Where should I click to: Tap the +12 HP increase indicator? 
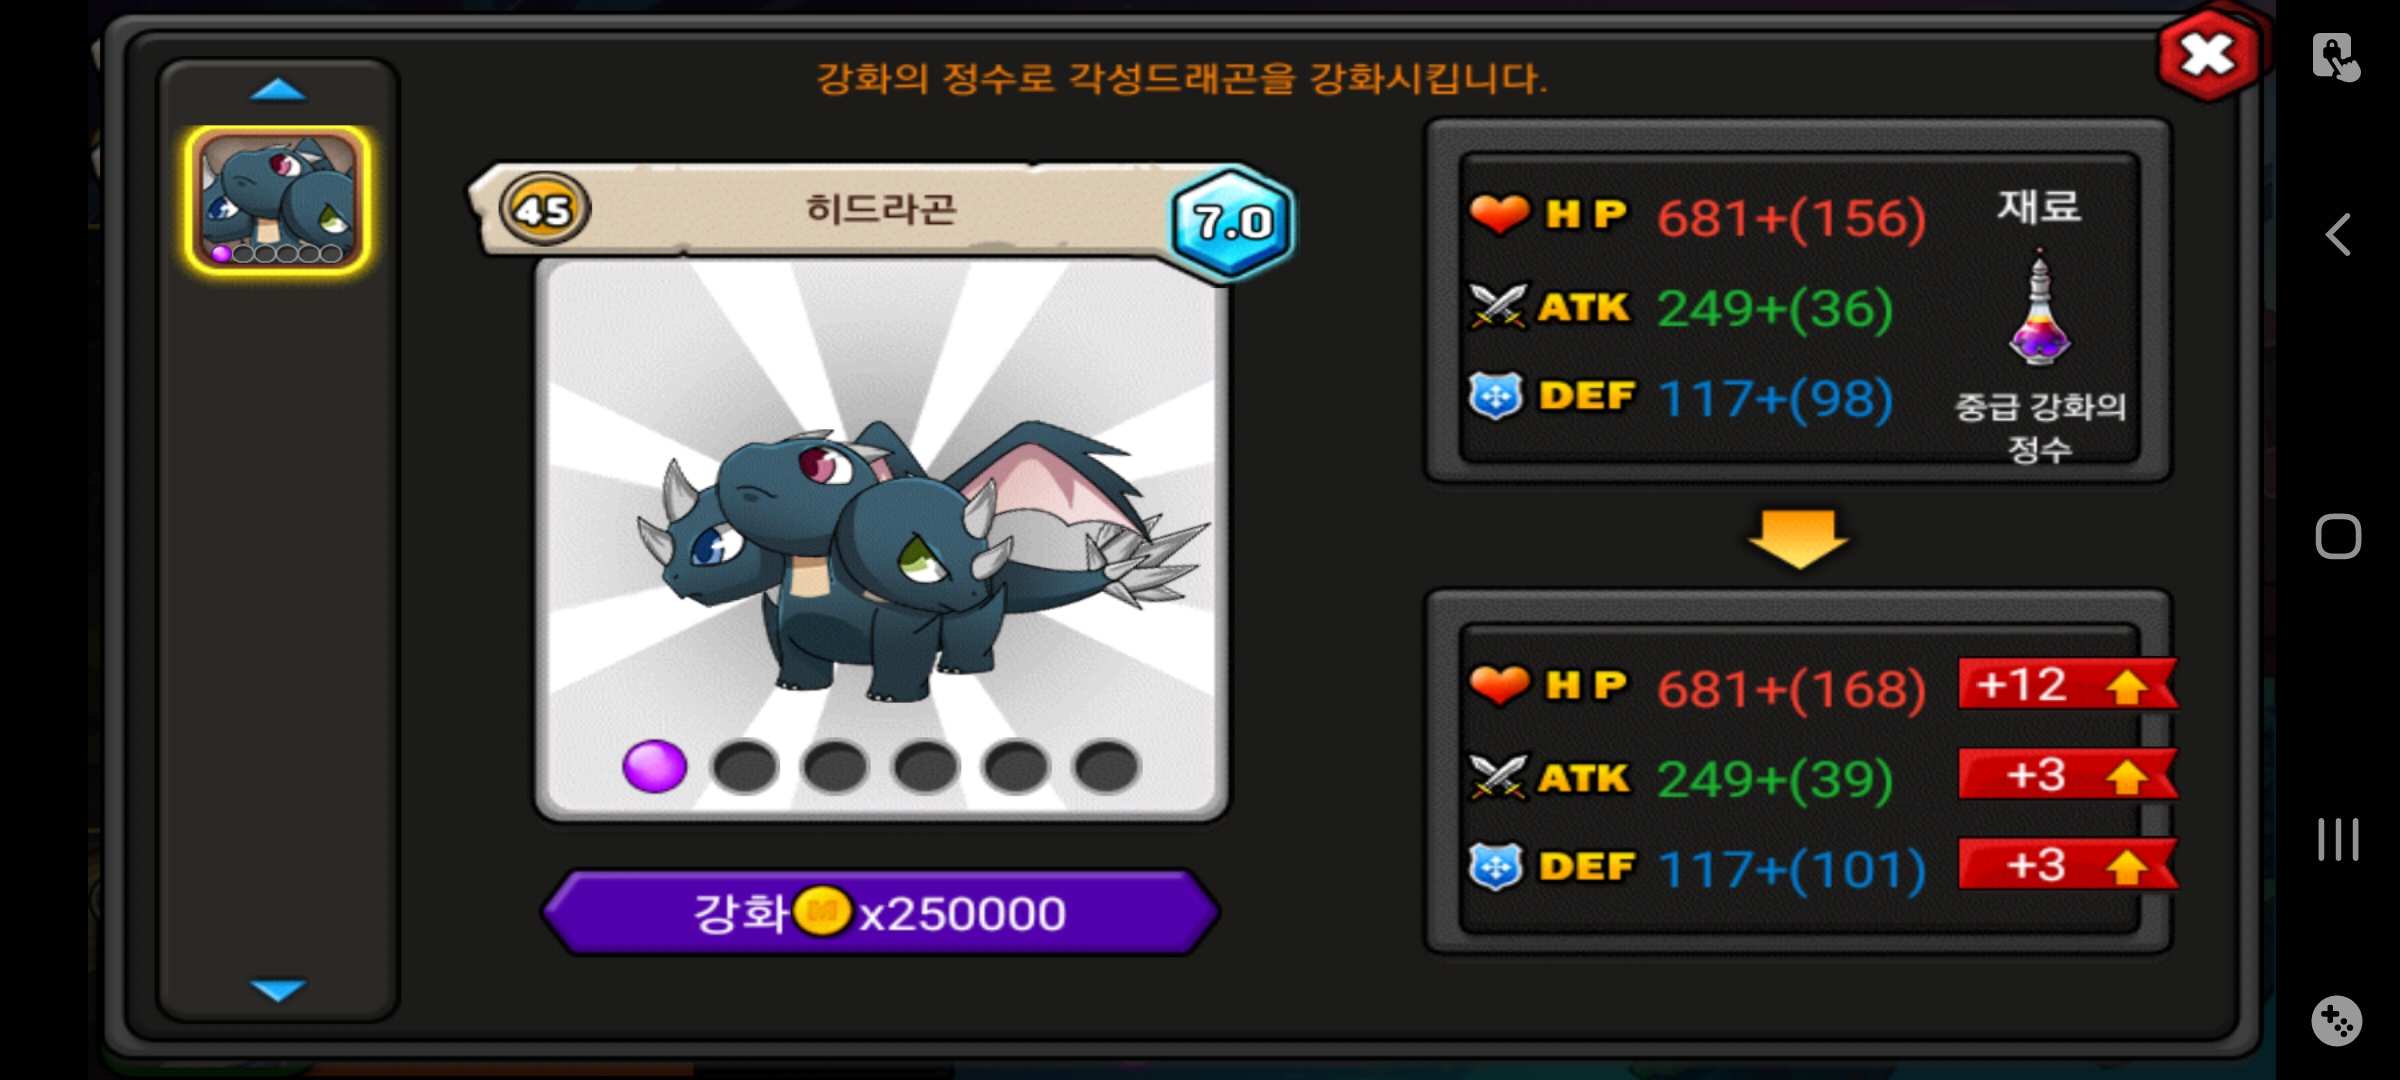click(2067, 685)
